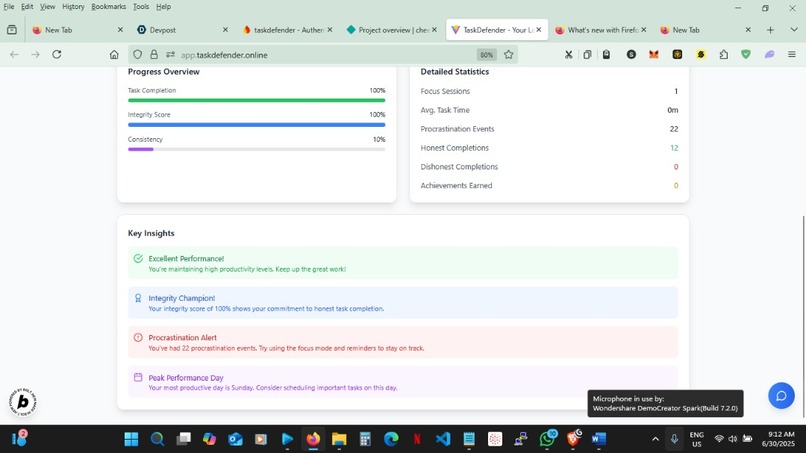Click the Dishonest Completions label
Viewport: 806px width, 453px height.
point(459,167)
